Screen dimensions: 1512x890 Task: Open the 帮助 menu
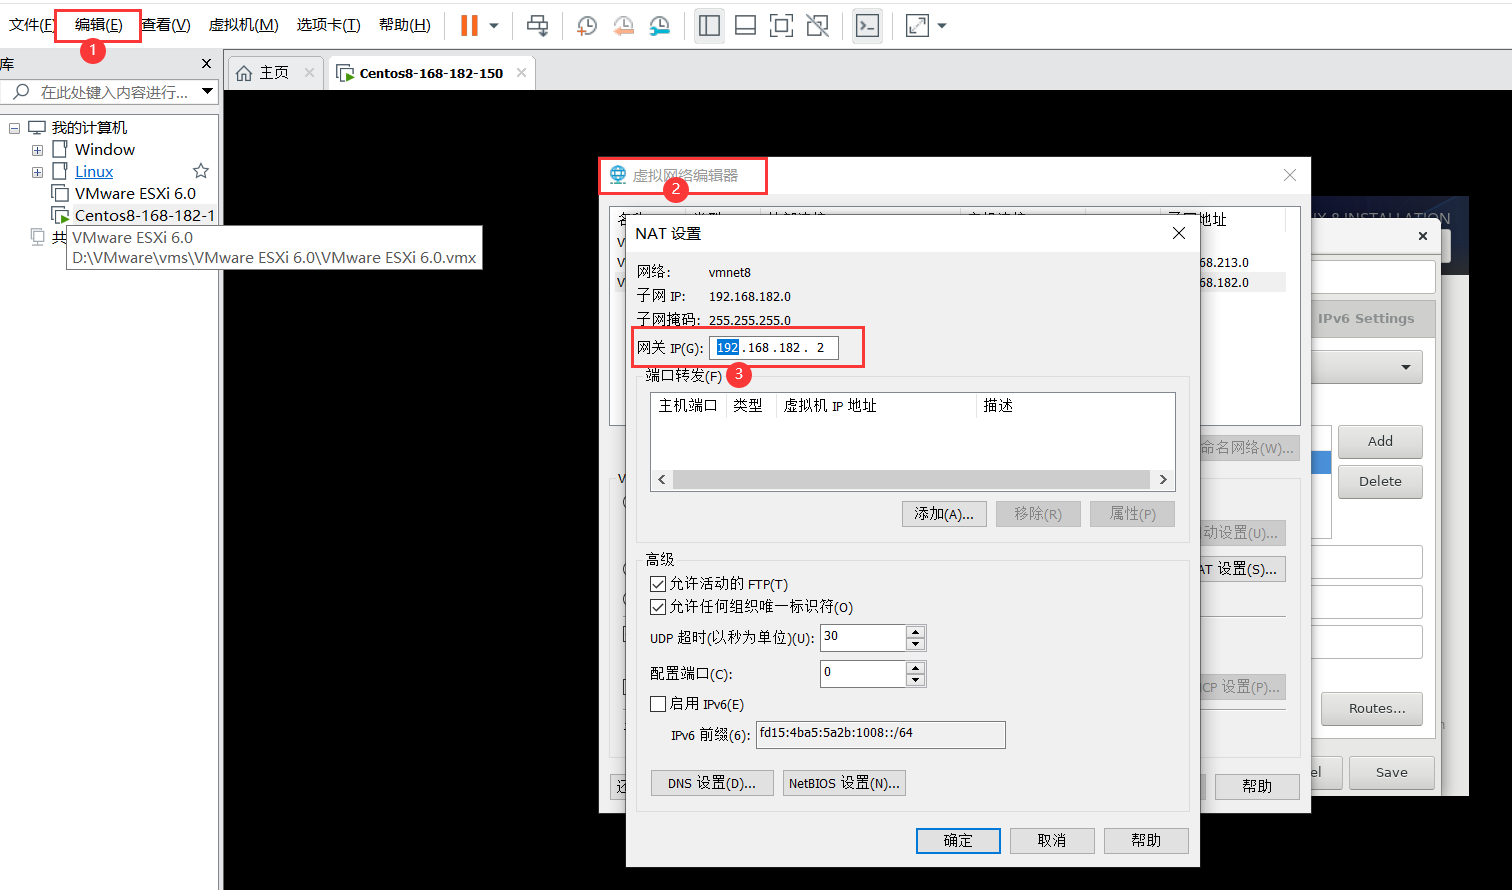pos(404,25)
